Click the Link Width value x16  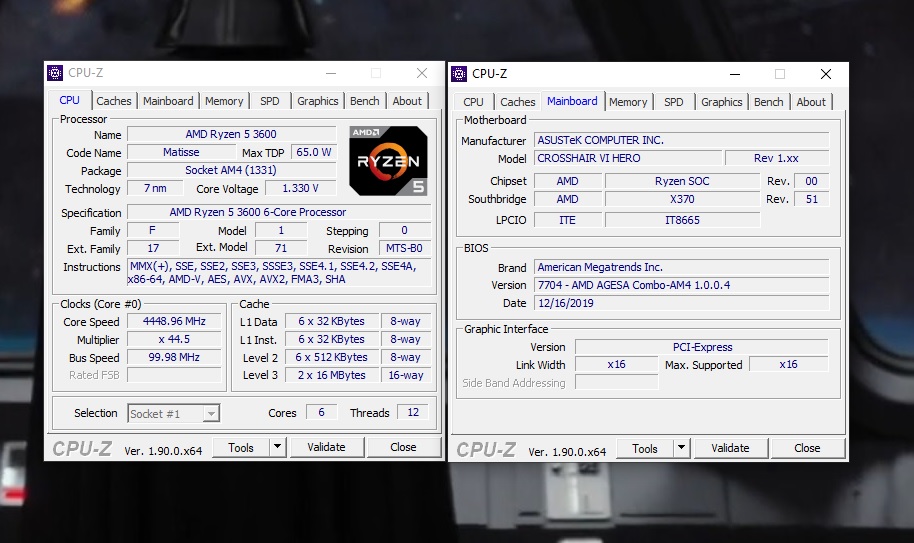(x=617, y=364)
